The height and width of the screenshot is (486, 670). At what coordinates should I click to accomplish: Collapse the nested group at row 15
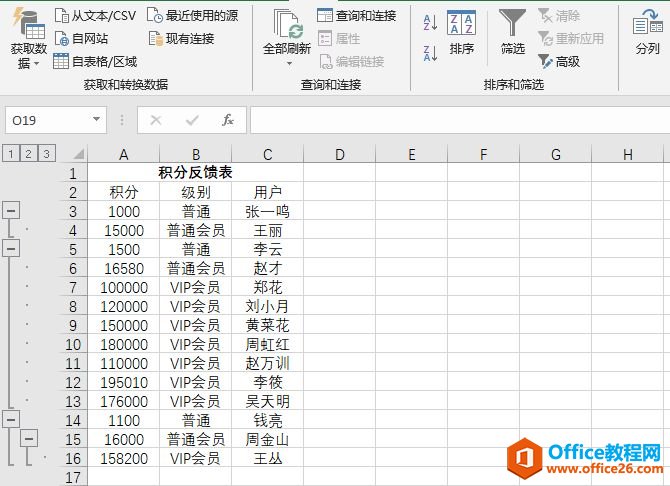(x=29, y=438)
